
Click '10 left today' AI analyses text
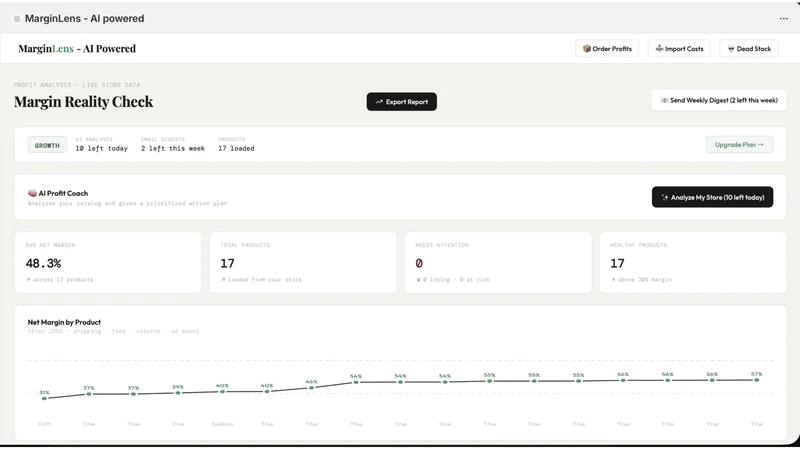(102, 148)
